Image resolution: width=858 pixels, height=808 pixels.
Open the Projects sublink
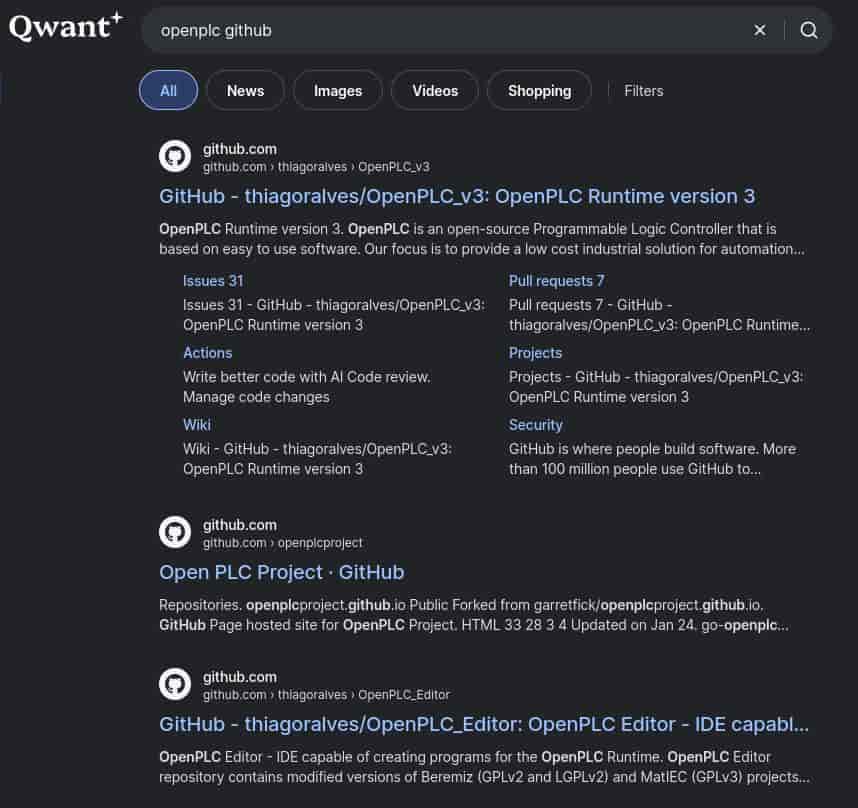[x=535, y=353]
